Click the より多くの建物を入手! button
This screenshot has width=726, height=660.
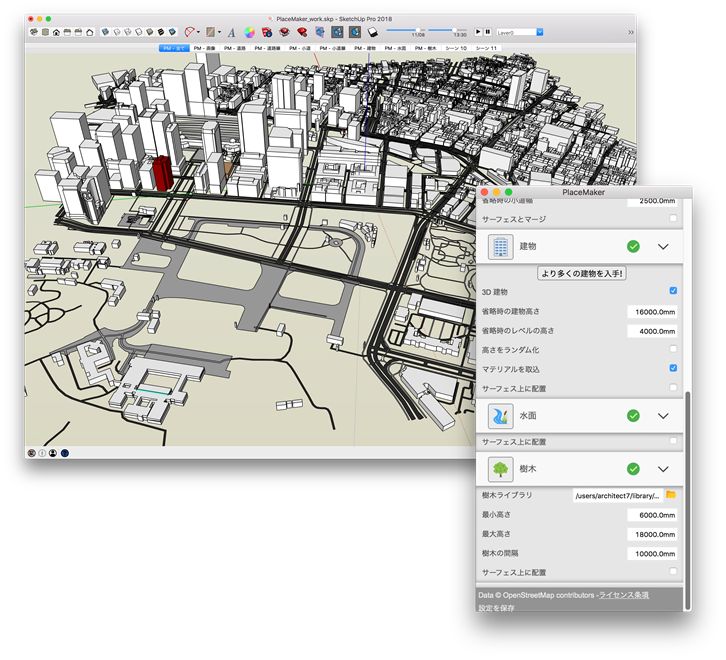click(x=582, y=273)
